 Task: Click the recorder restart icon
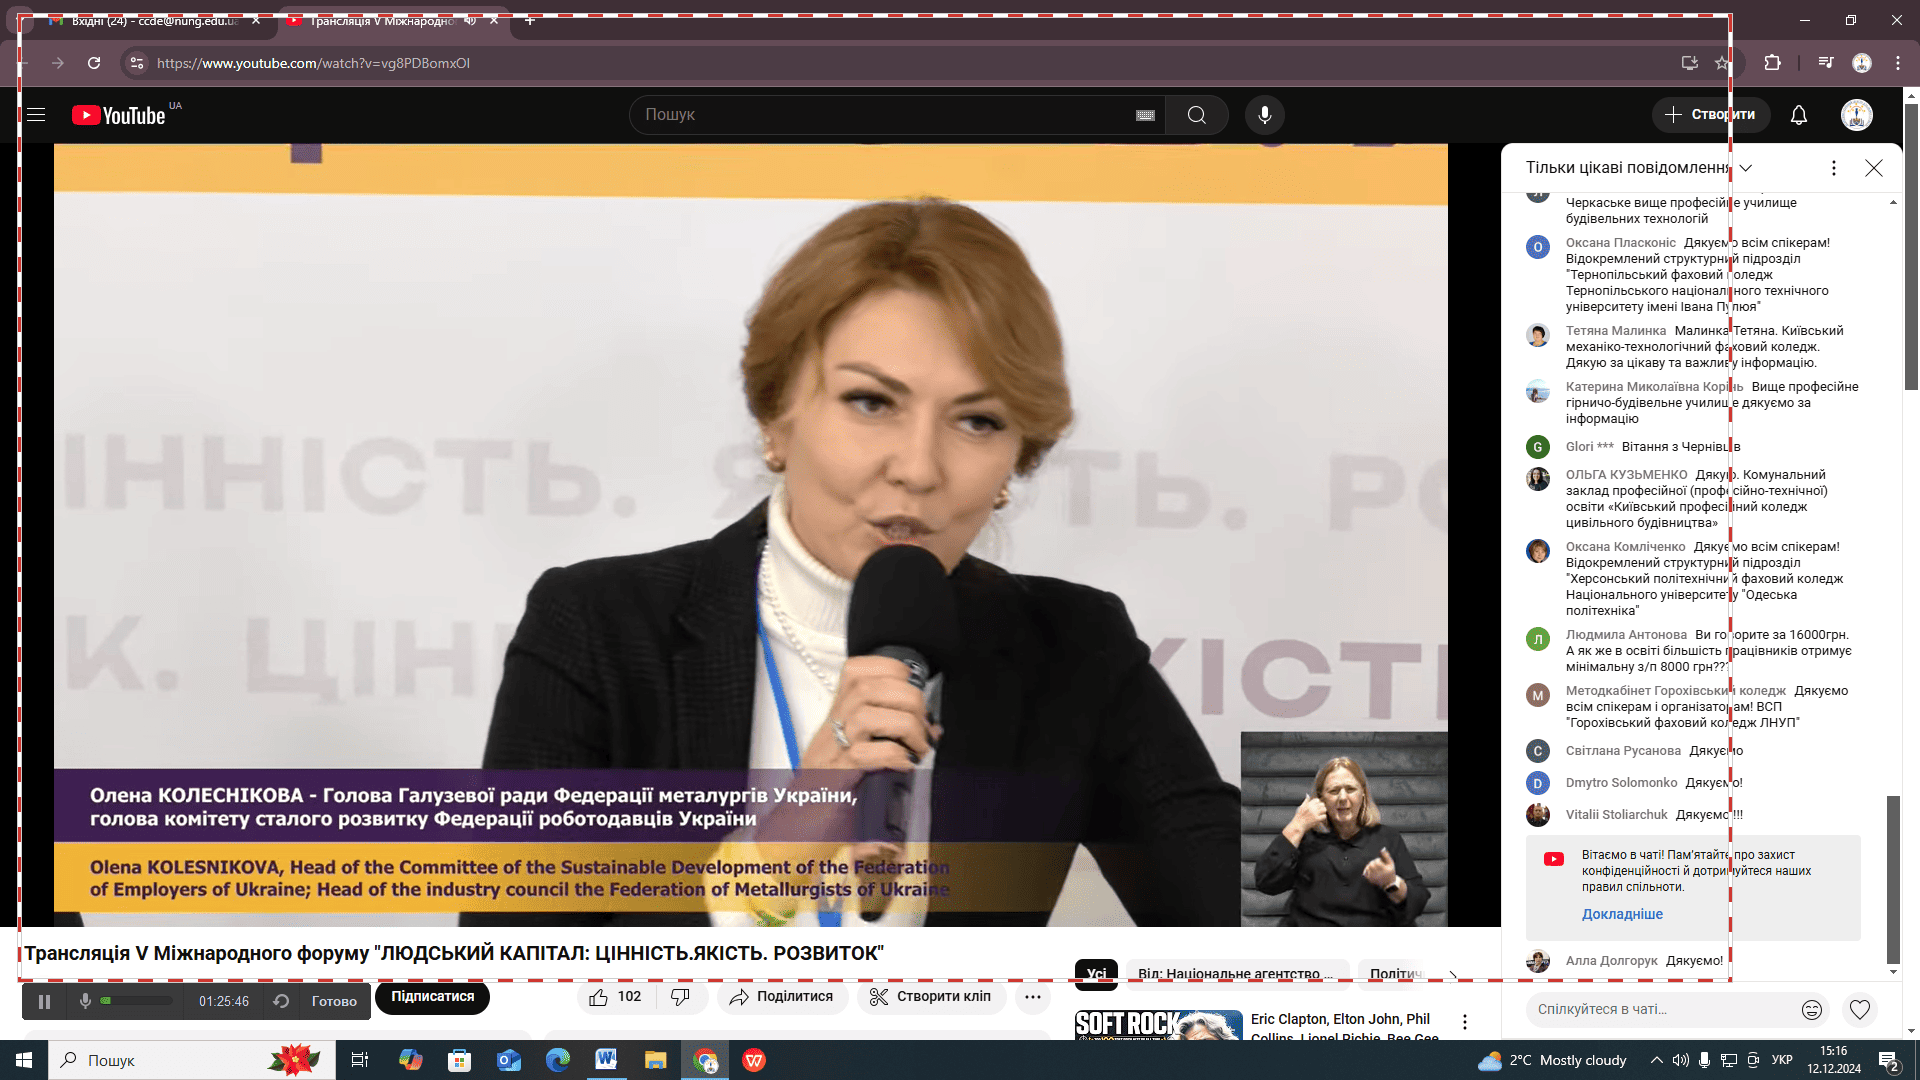click(281, 1001)
